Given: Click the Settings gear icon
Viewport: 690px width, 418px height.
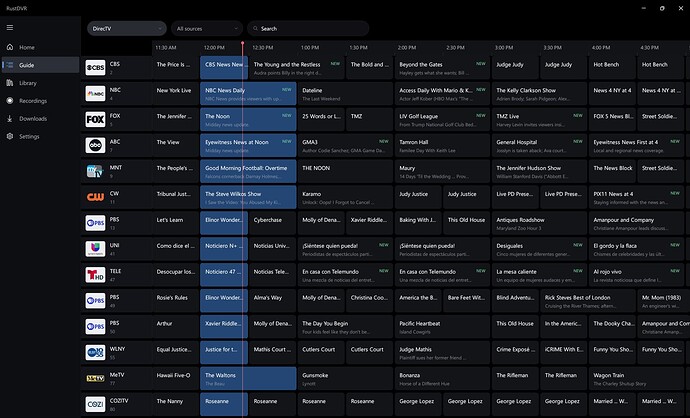Looking at the screenshot, I should (10, 136).
